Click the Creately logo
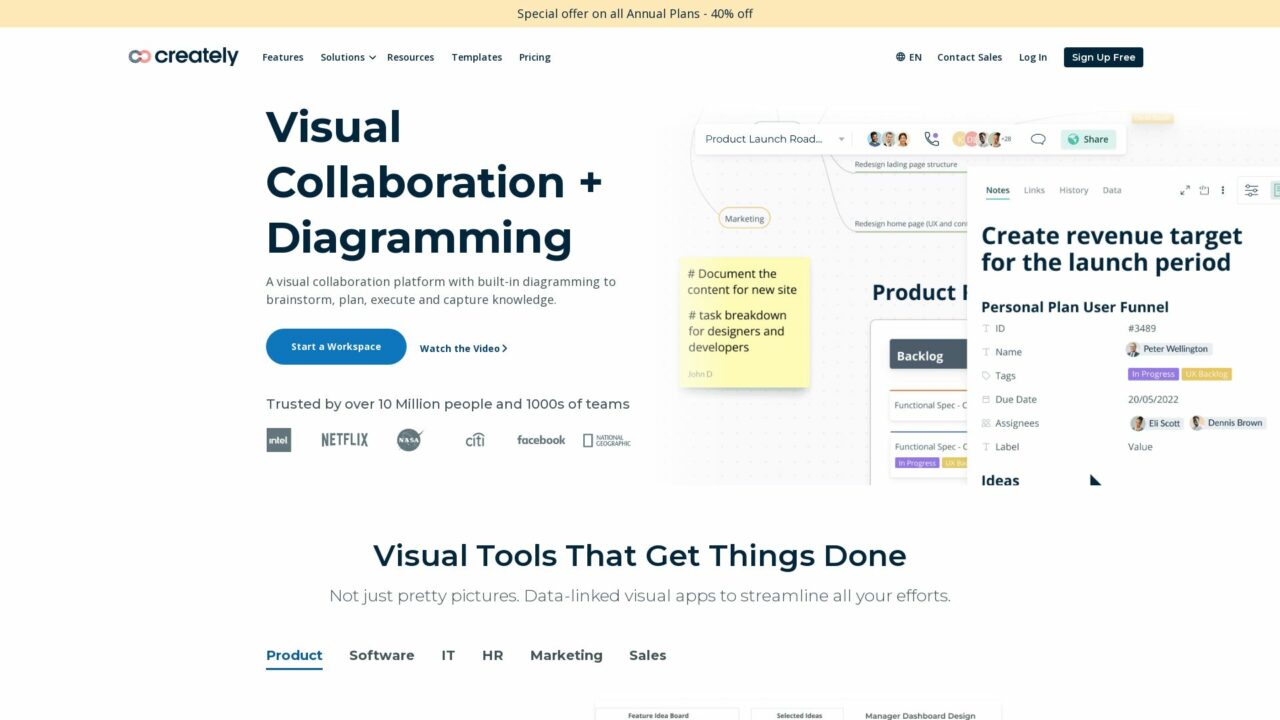 pos(183,57)
